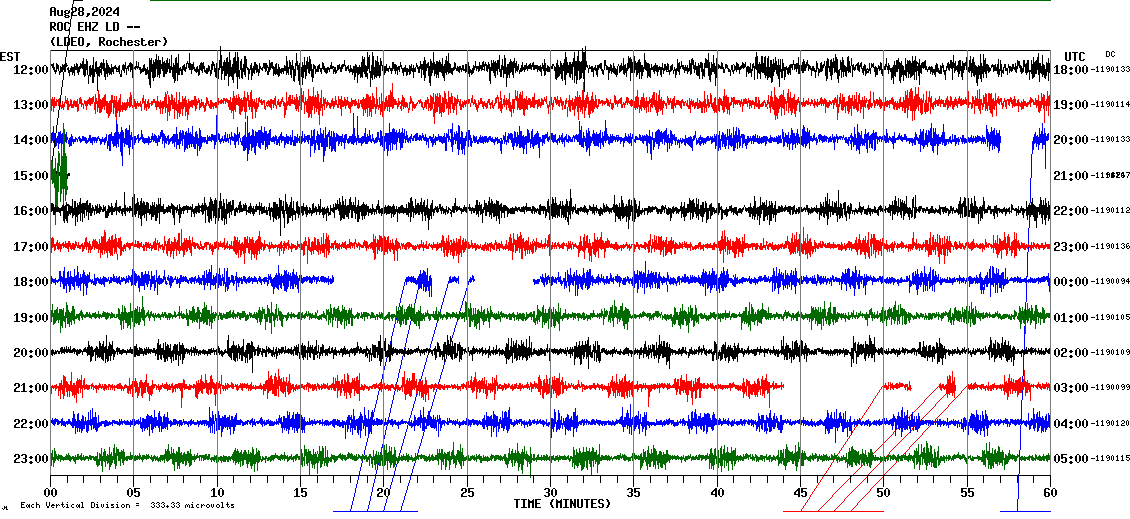Image resolution: width=1130 pixels, height=519 pixels.
Task: Click the 45 minute tick label
Action: pos(800,493)
